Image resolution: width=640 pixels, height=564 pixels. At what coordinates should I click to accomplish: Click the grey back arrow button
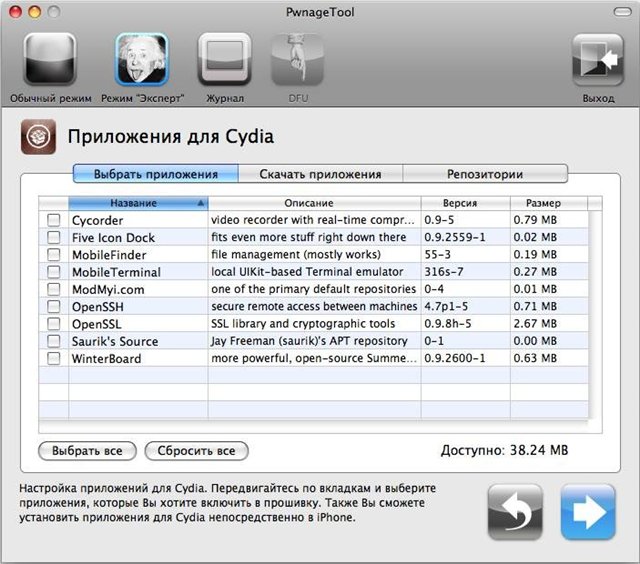click(515, 512)
